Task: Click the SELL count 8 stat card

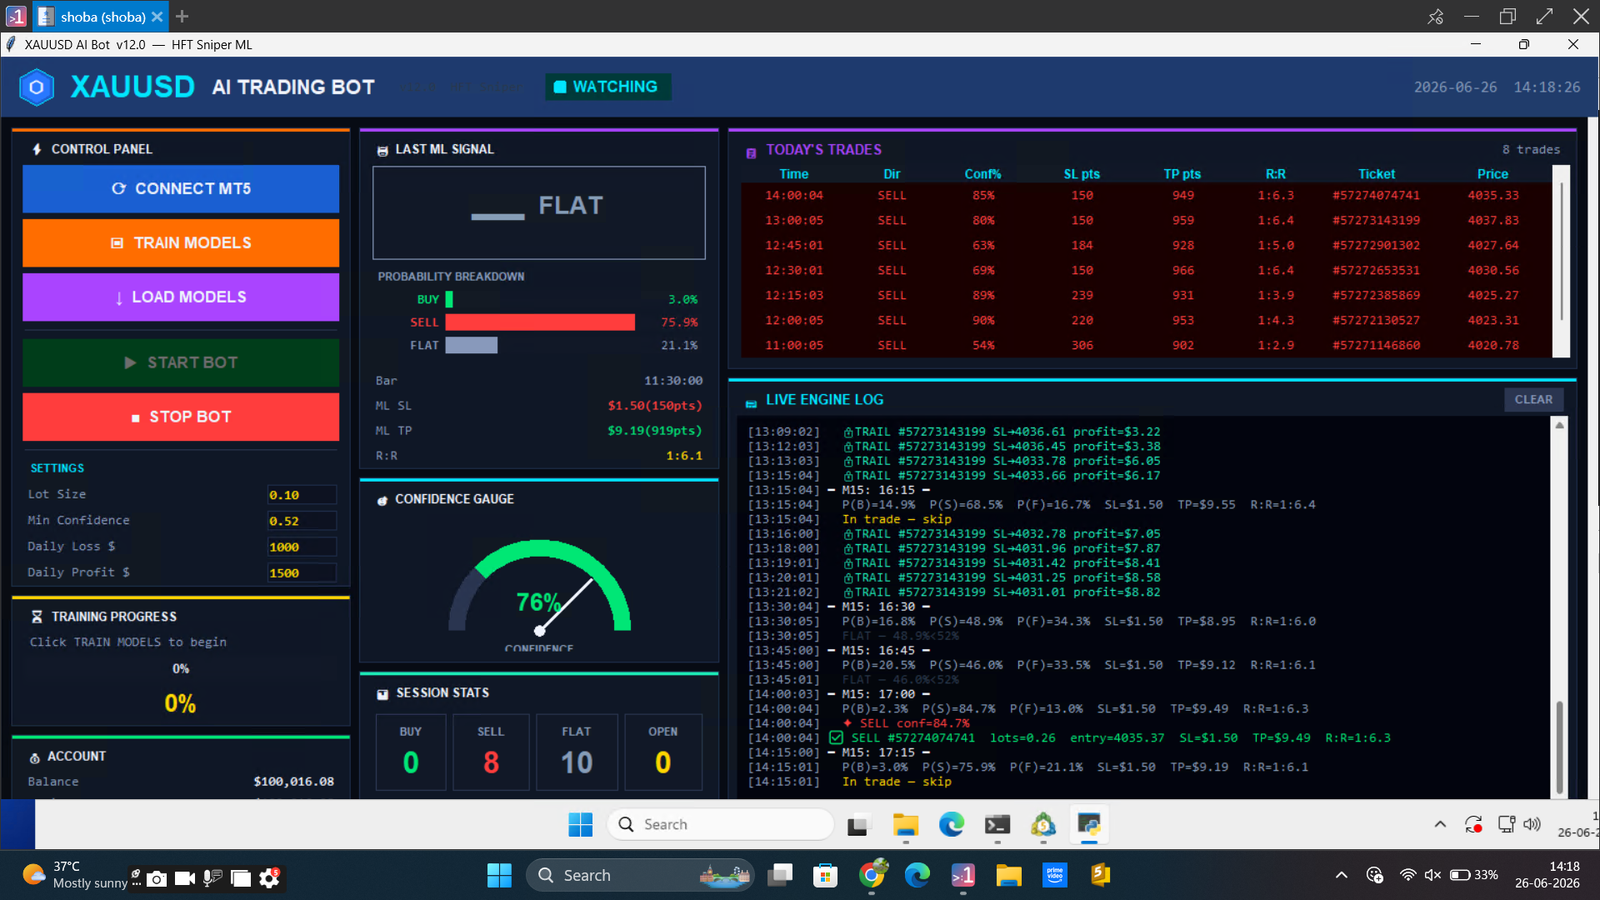Action: tap(491, 752)
